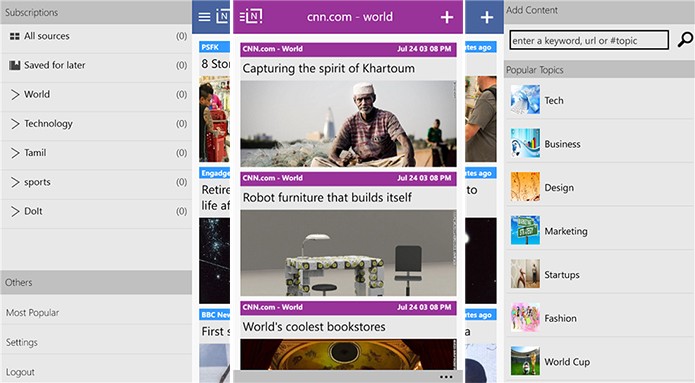The image size is (695, 383).
Task: Click the Startups topic label
Action: pos(562,274)
